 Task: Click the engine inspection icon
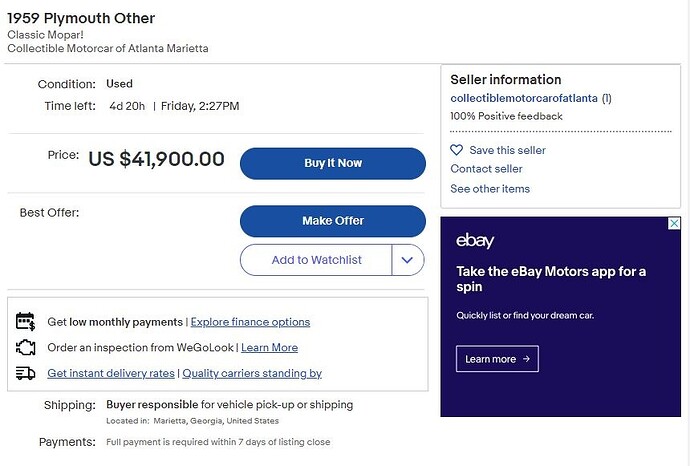(x=26, y=348)
